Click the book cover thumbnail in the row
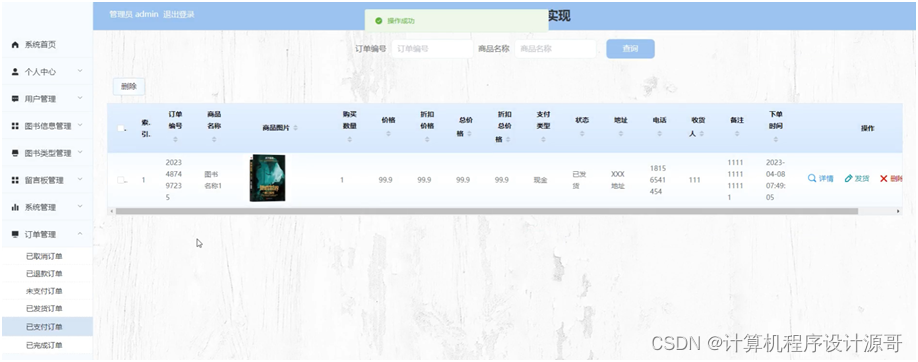 268,178
